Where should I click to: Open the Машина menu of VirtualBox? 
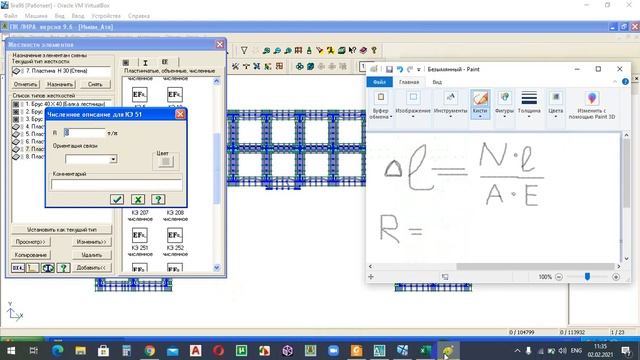36,16
